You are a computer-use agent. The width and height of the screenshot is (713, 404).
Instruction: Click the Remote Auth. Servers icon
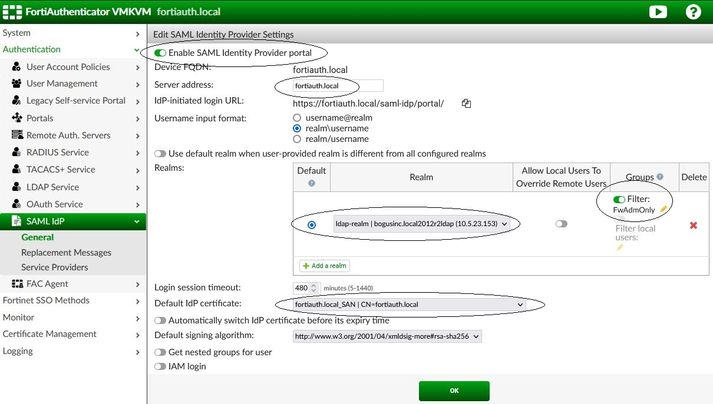tap(17, 135)
